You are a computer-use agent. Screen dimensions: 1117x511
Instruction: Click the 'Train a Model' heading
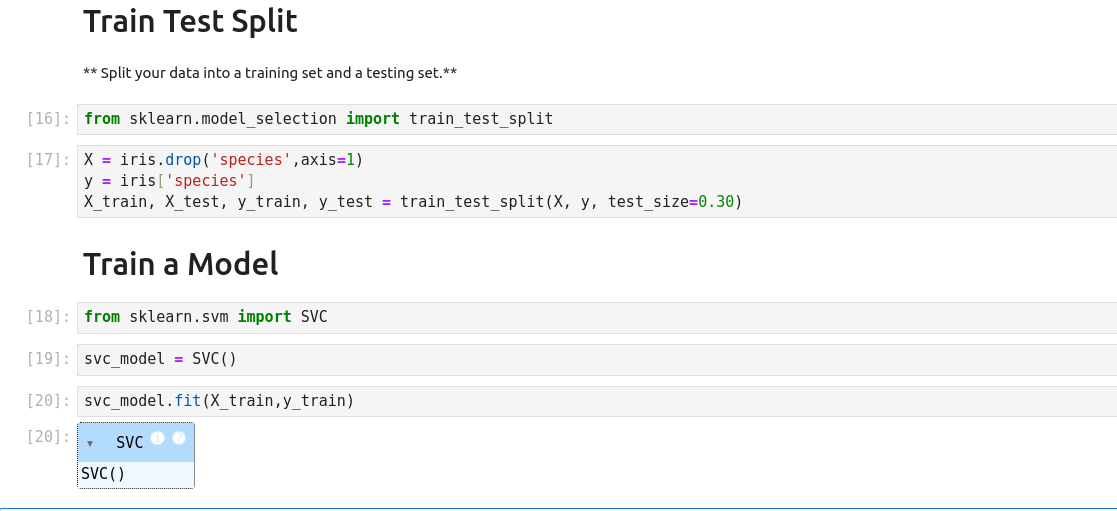[x=180, y=264]
